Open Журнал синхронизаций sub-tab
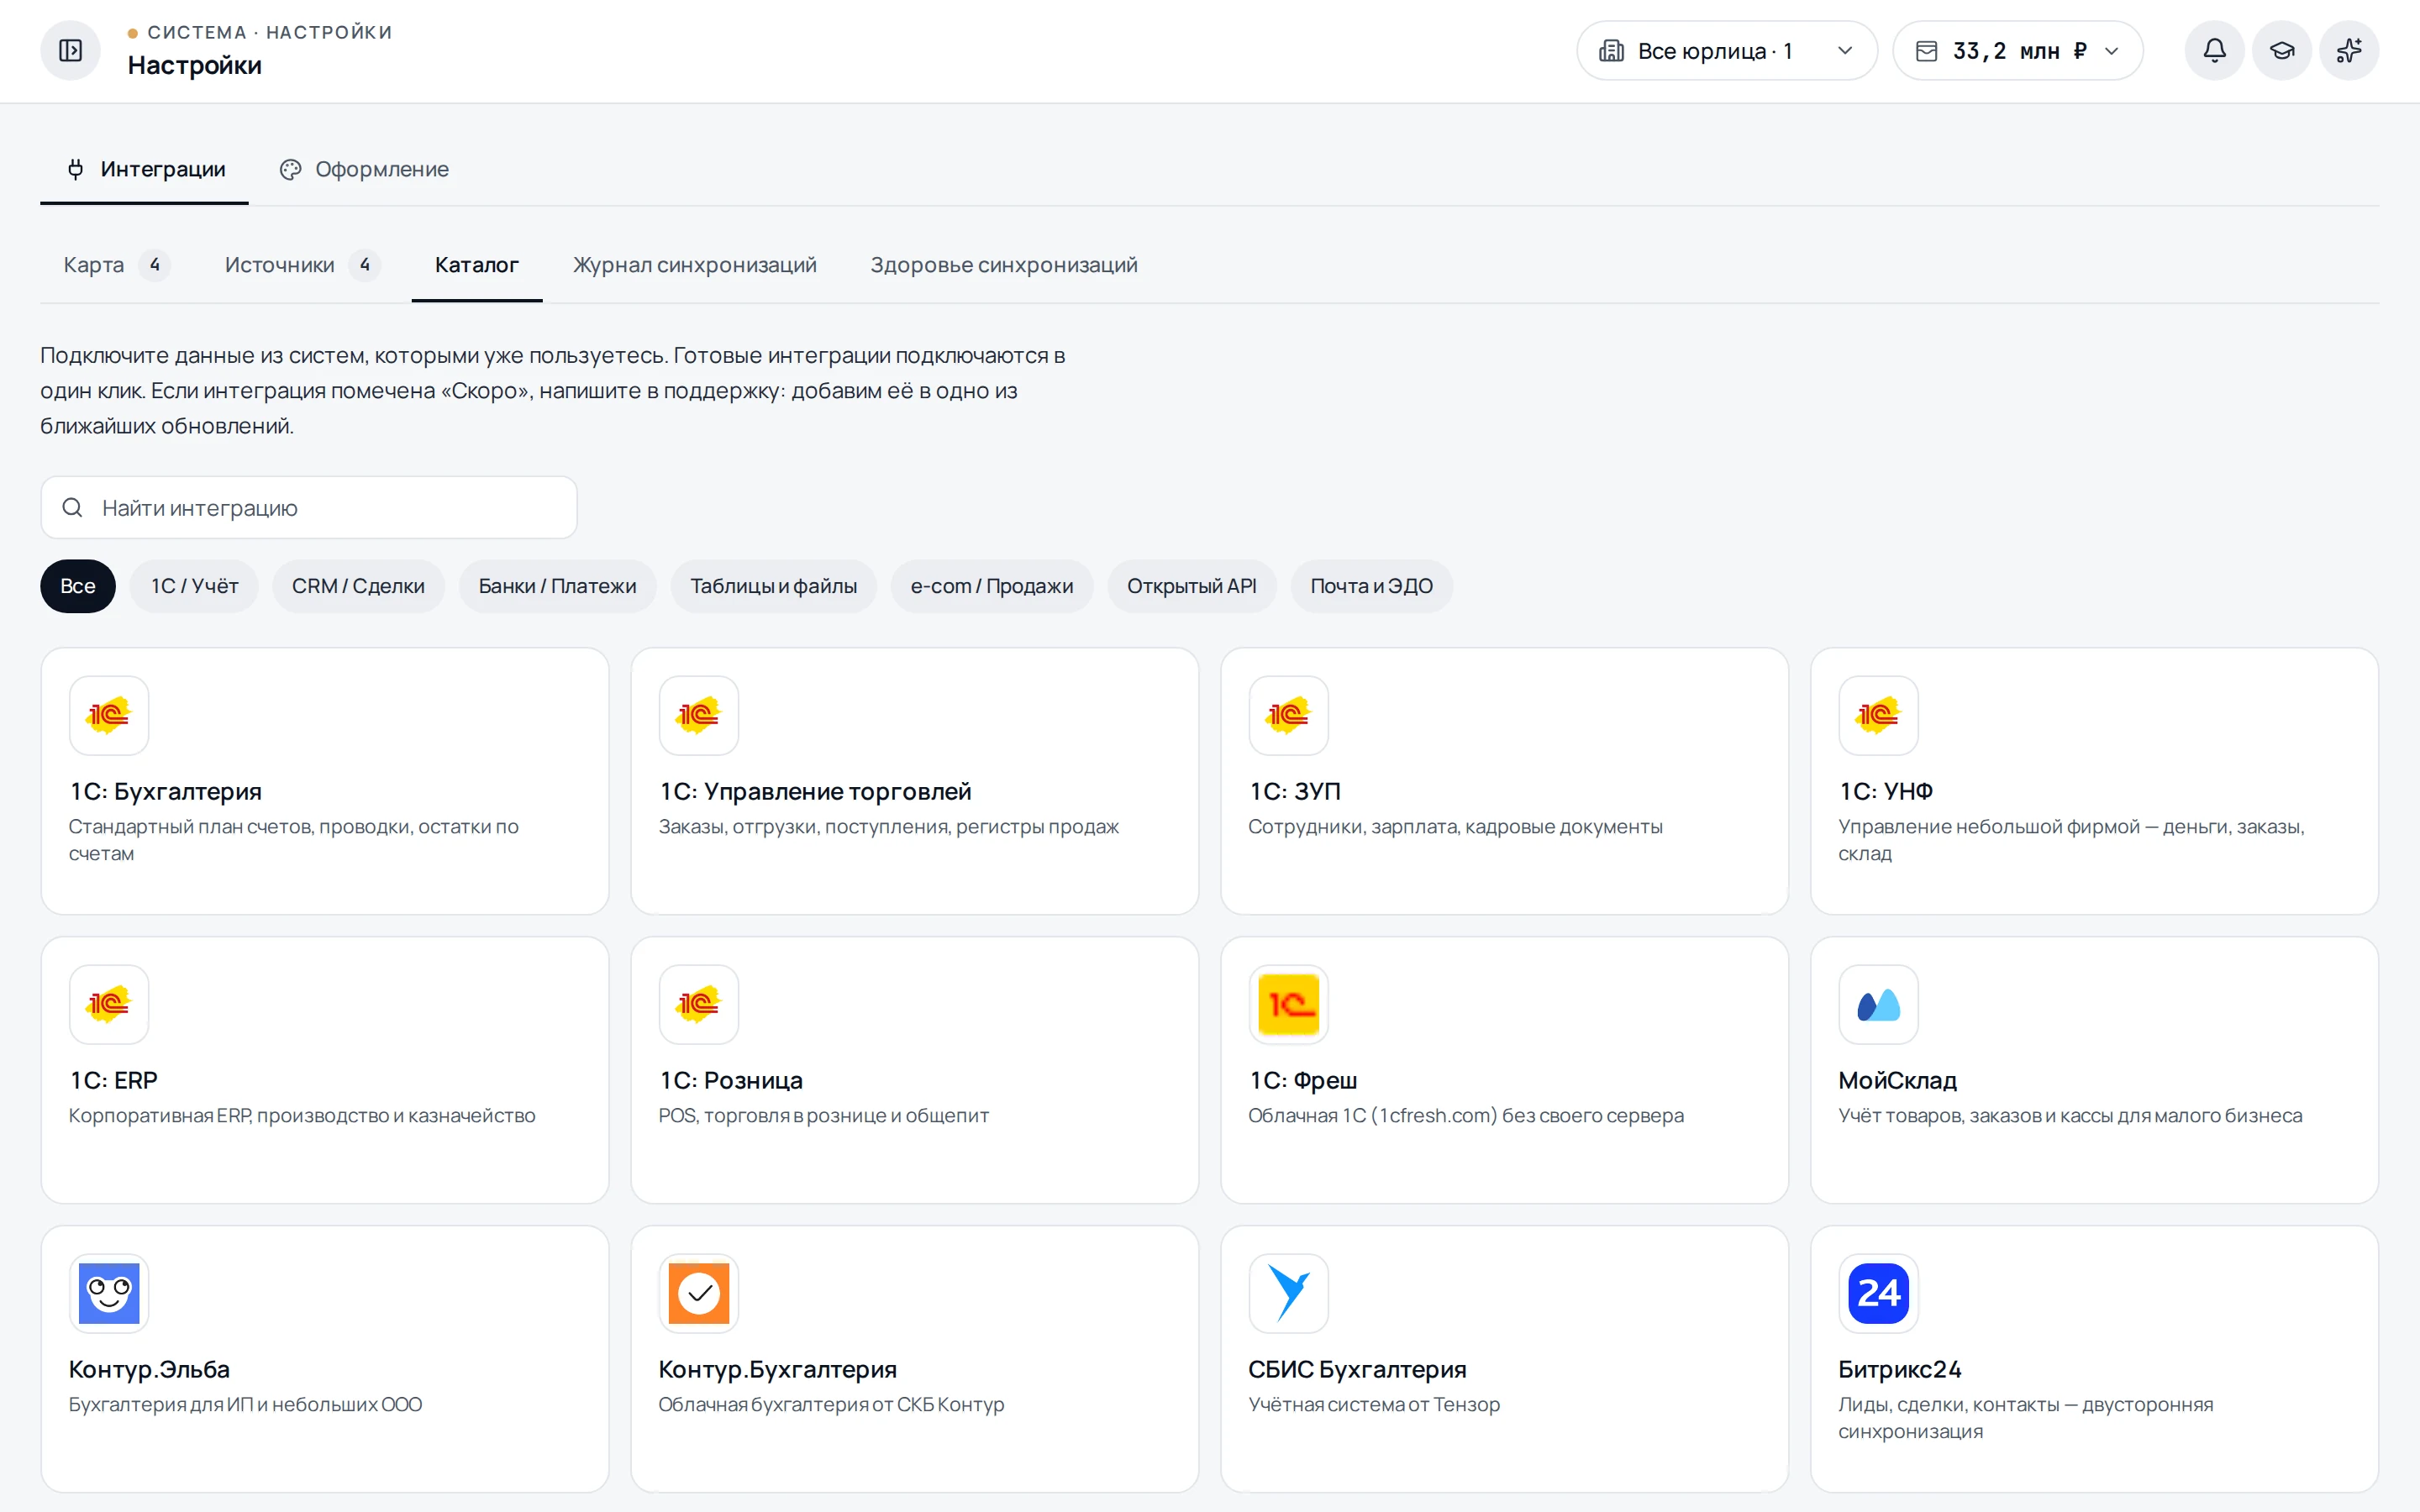 click(695, 265)
